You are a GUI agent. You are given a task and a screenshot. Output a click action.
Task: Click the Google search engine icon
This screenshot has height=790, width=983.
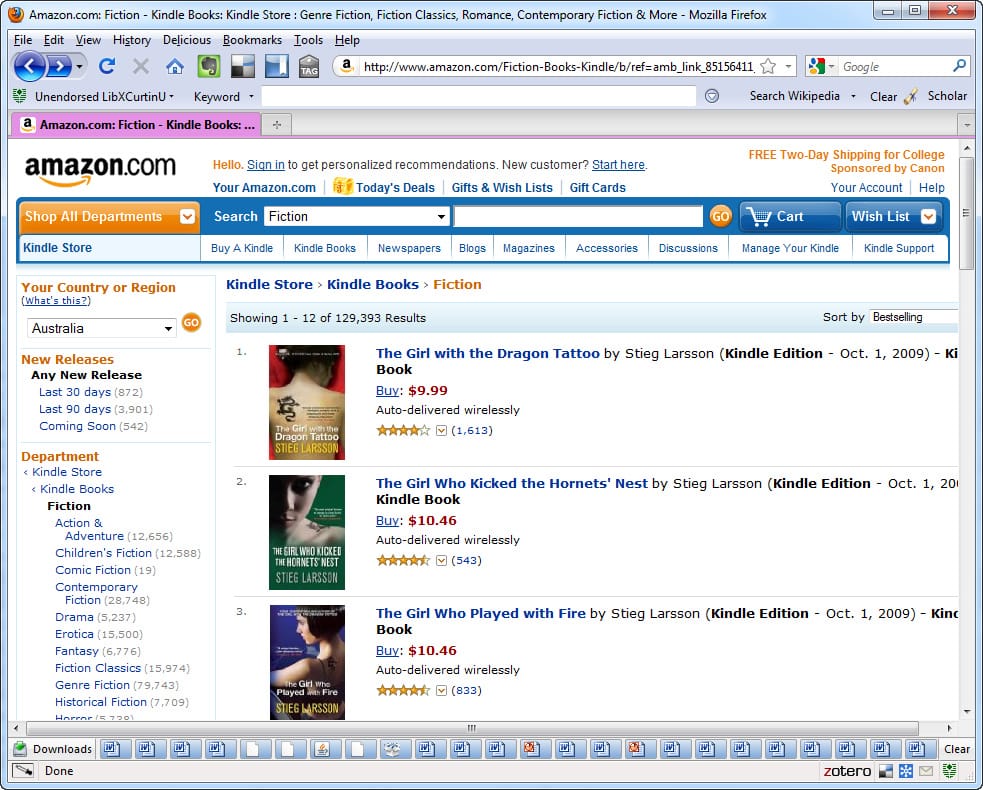click(x=816, y=66)
